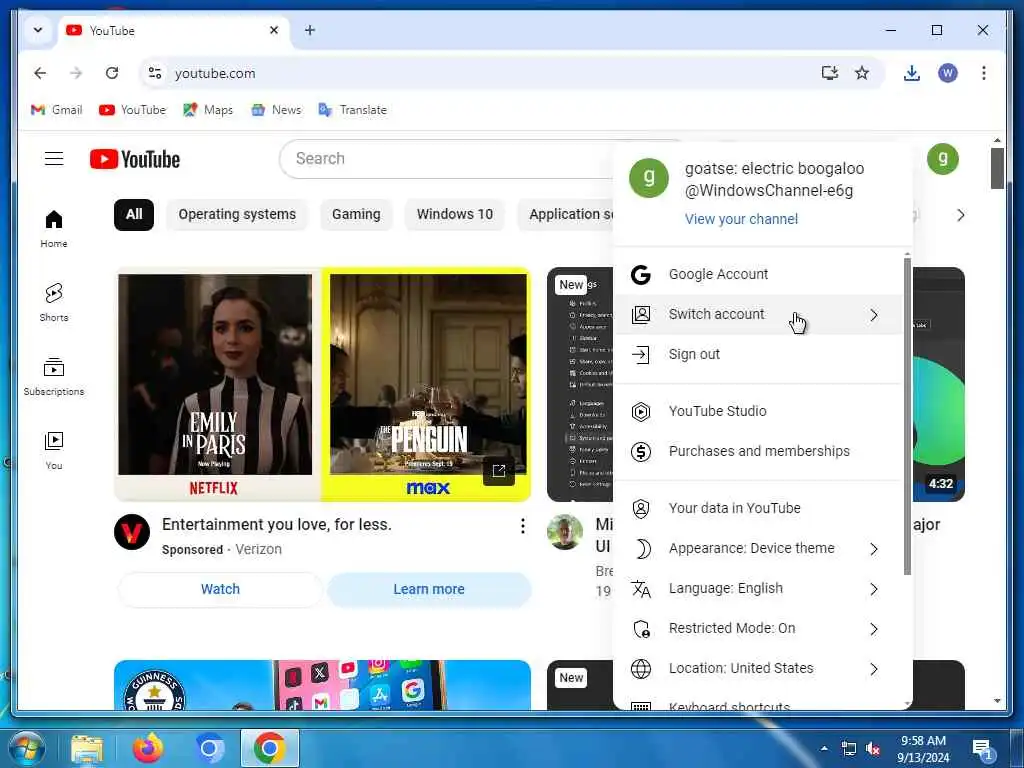Click the Watch button on the ad
The width and height of the screenshot is (1024, 768).
click(220, 590)
